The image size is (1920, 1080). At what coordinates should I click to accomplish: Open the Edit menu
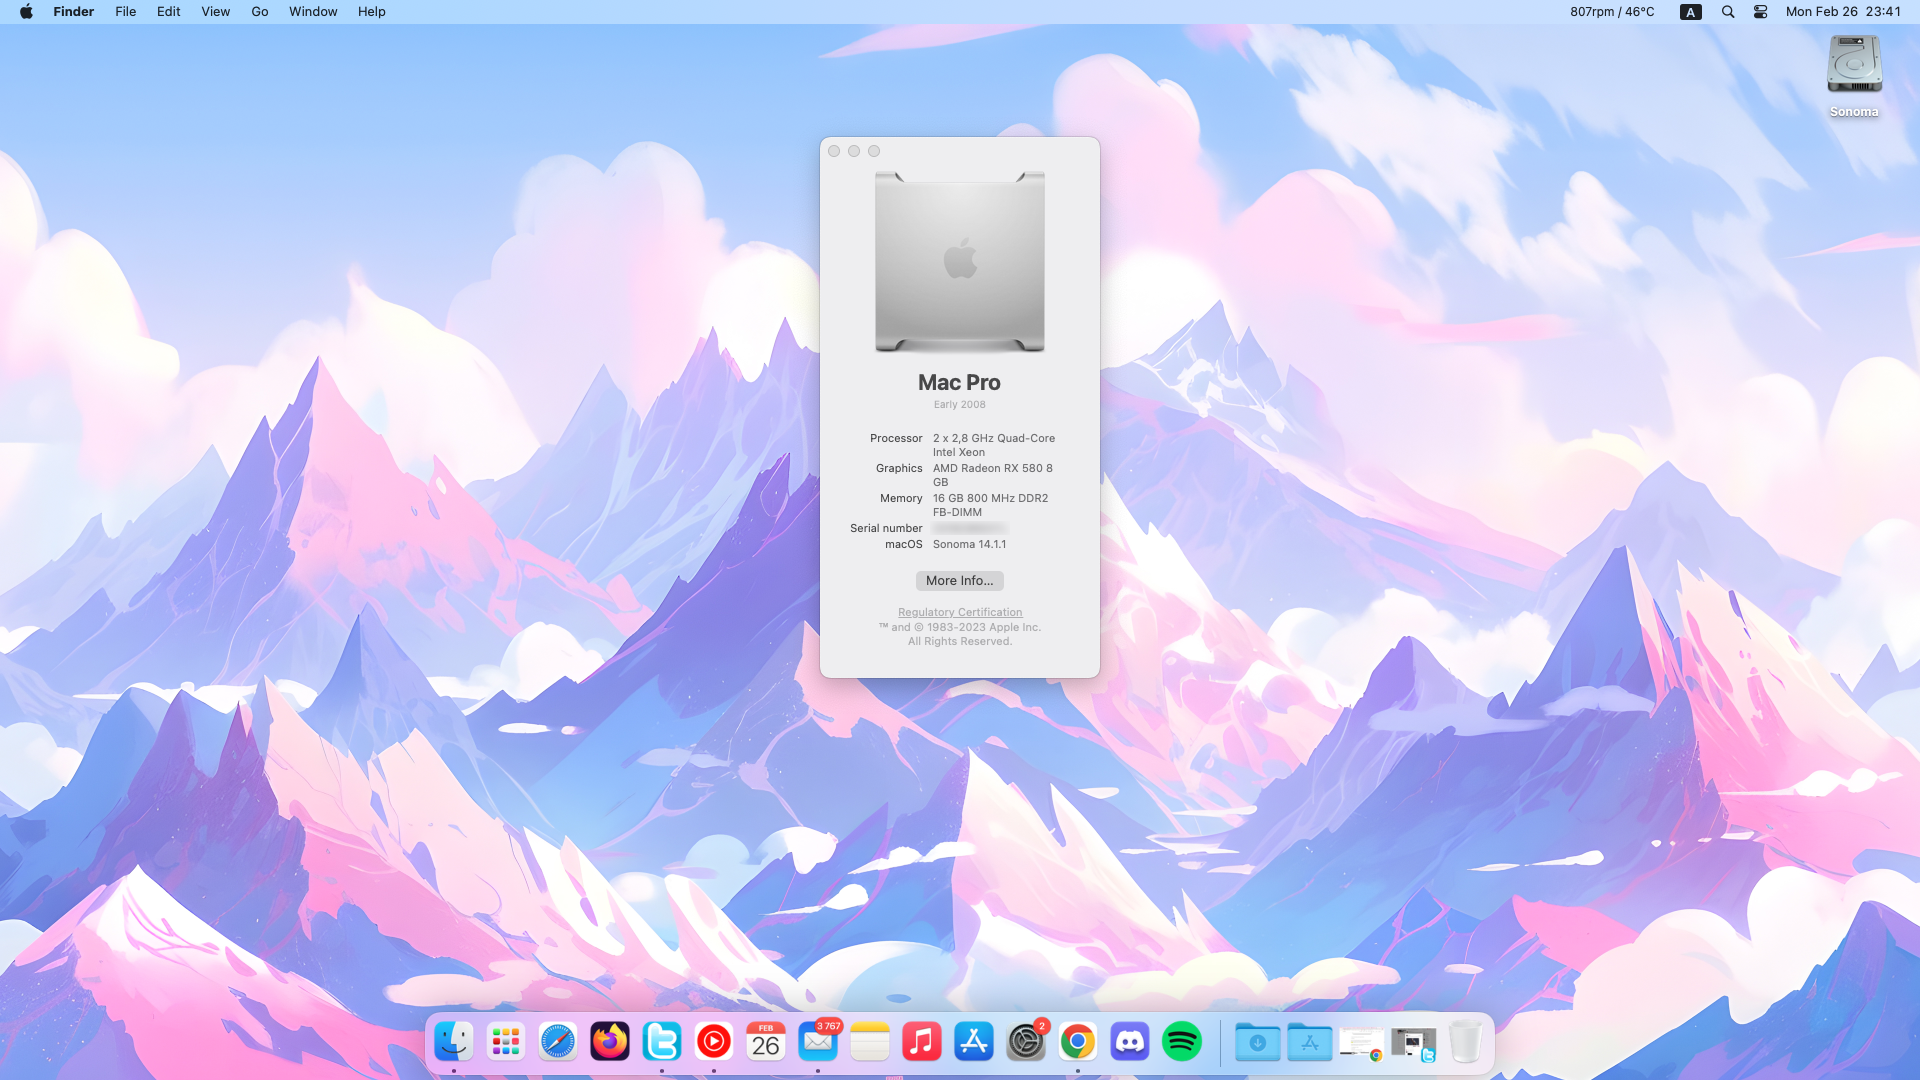point(168,12)
